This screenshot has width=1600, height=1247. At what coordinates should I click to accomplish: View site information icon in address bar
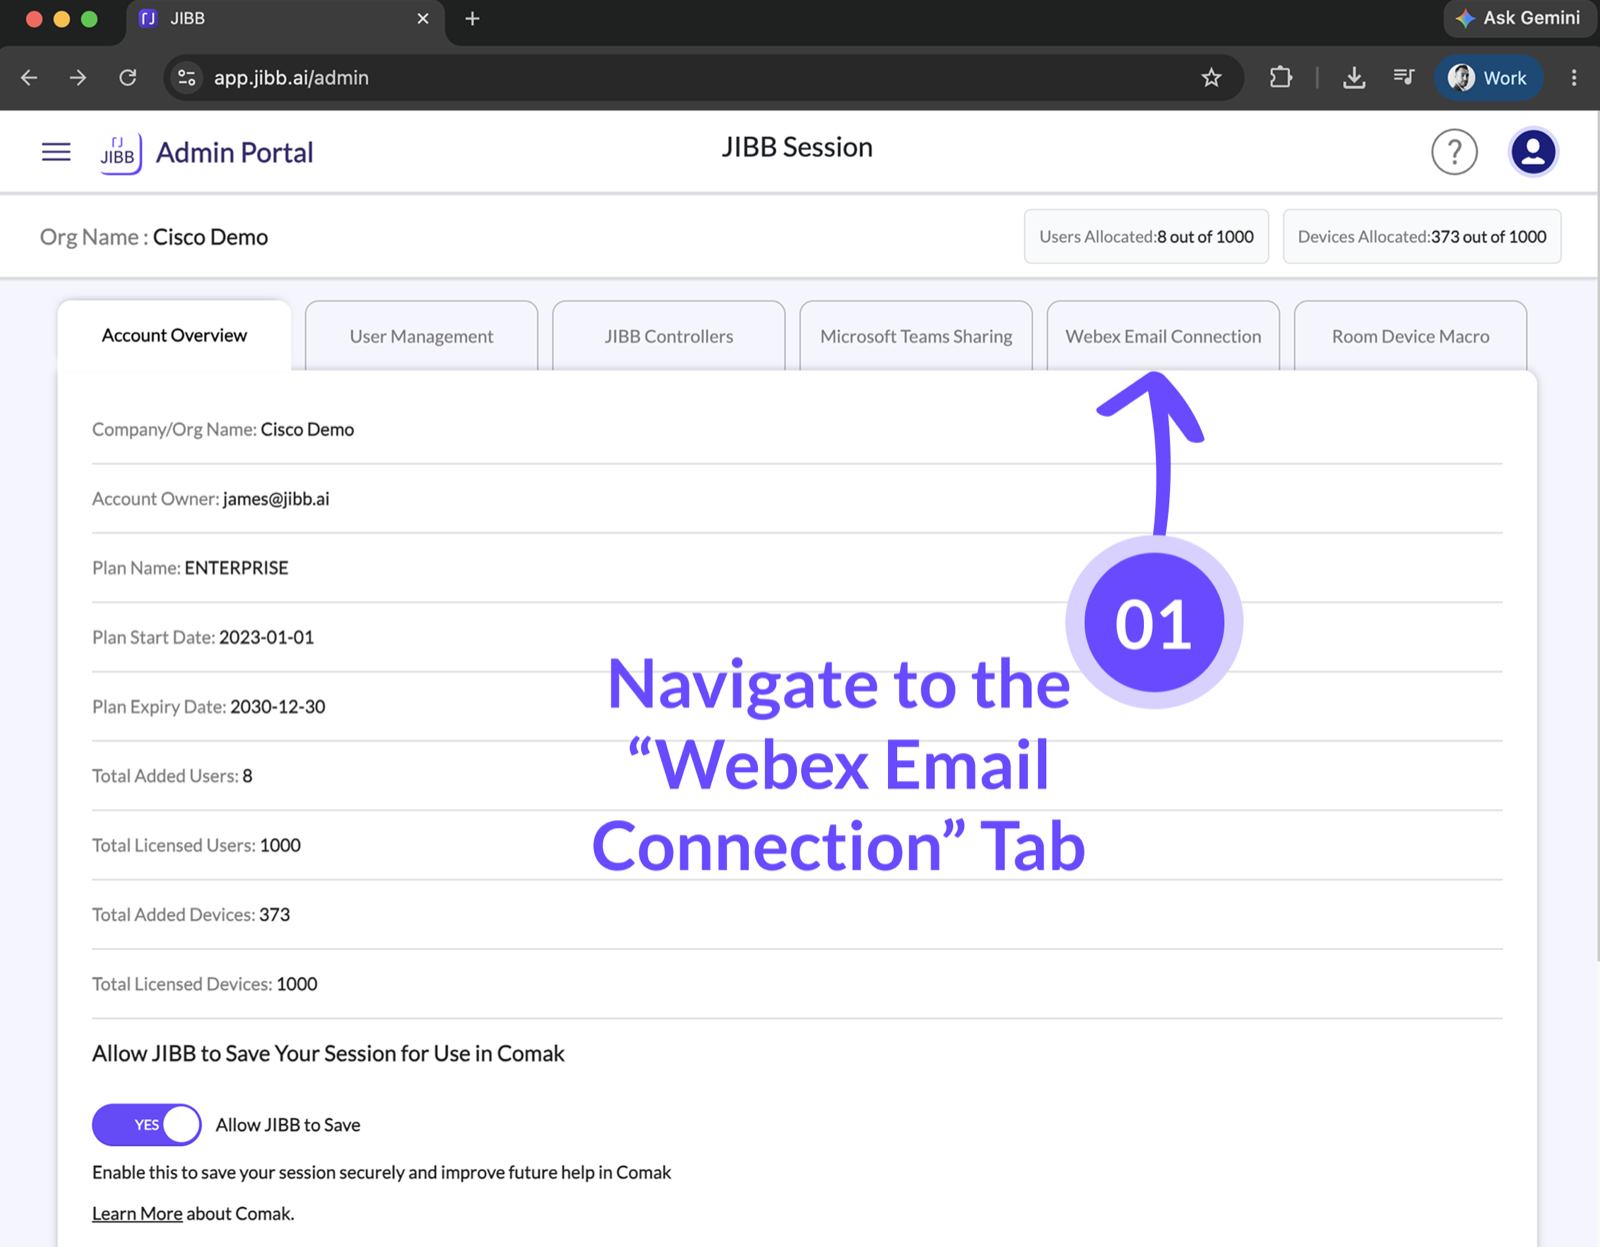pyautogui.click(x=186, y=77)
